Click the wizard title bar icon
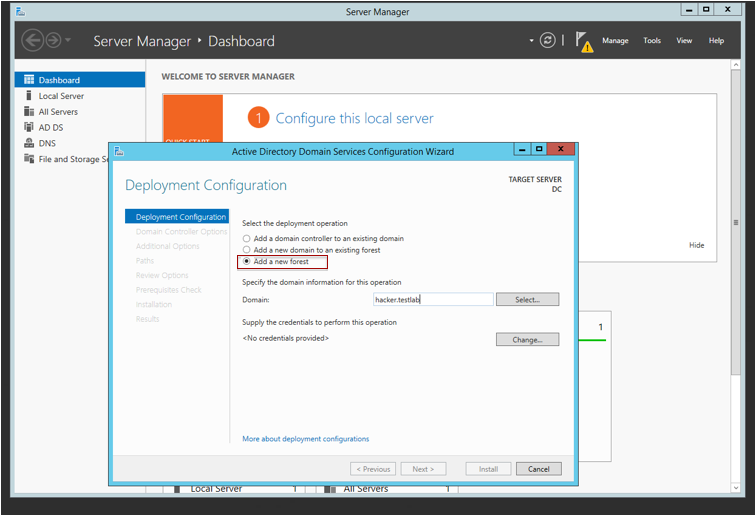Image resolution: width=756 pixels, height=516 pixels. click(119, 151)
